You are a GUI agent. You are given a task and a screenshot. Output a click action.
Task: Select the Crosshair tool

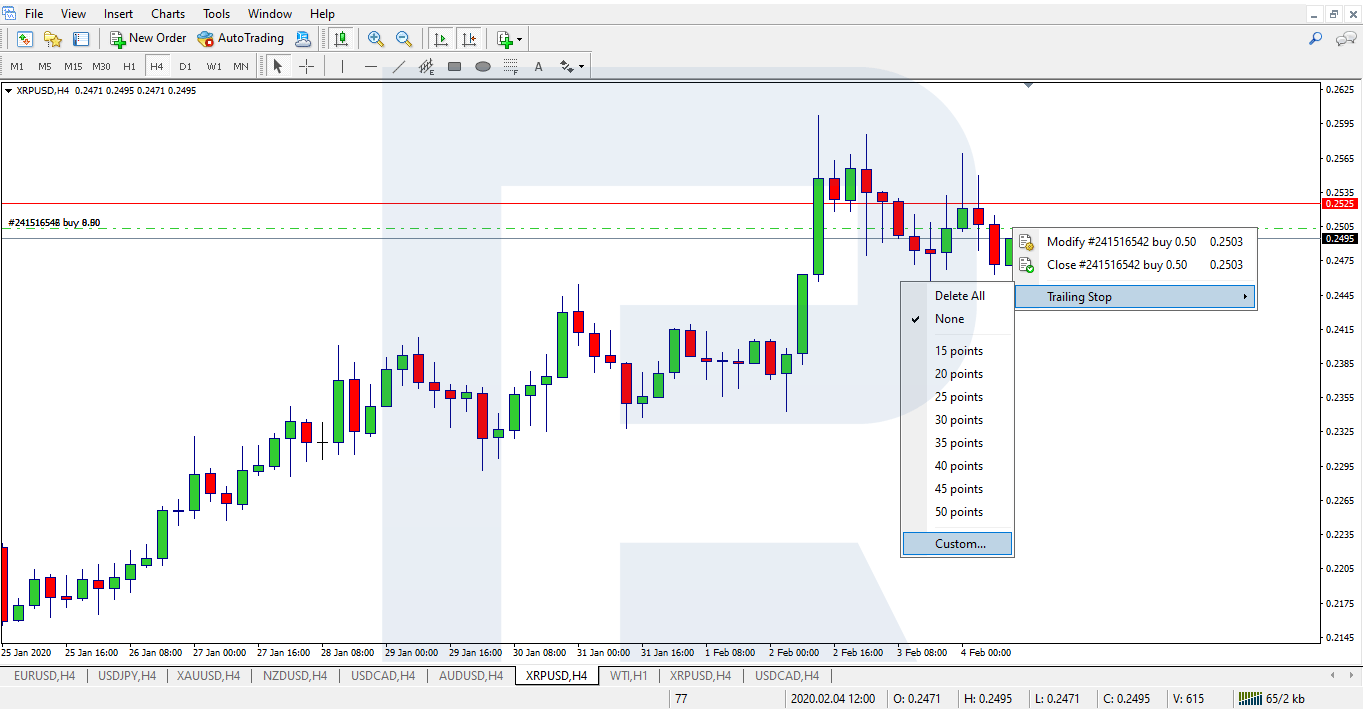click(x=307, y=66)
